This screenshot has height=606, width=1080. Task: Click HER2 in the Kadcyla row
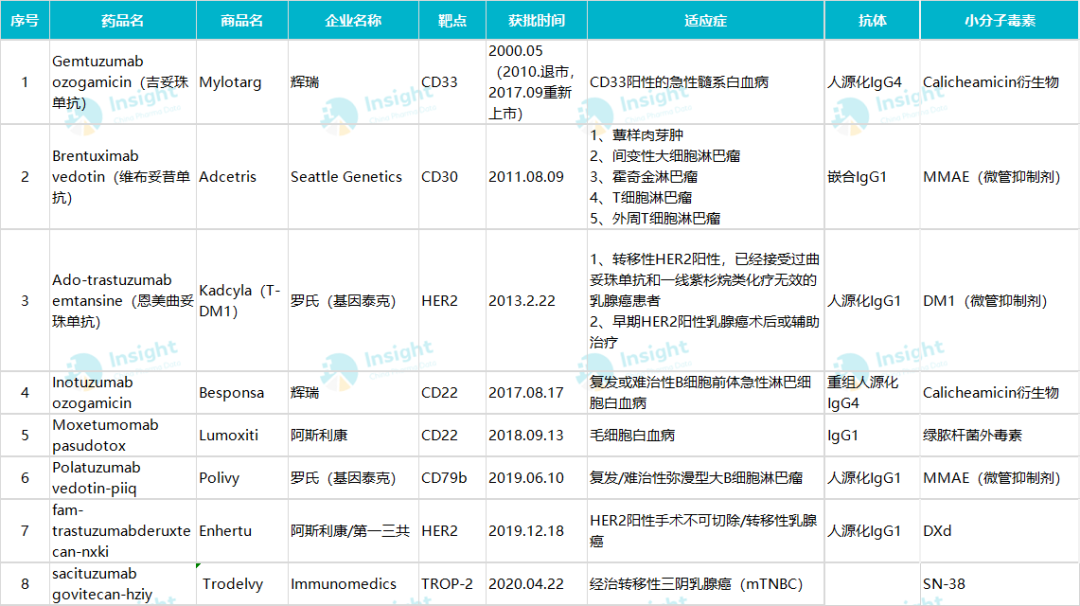pos(452,301)
